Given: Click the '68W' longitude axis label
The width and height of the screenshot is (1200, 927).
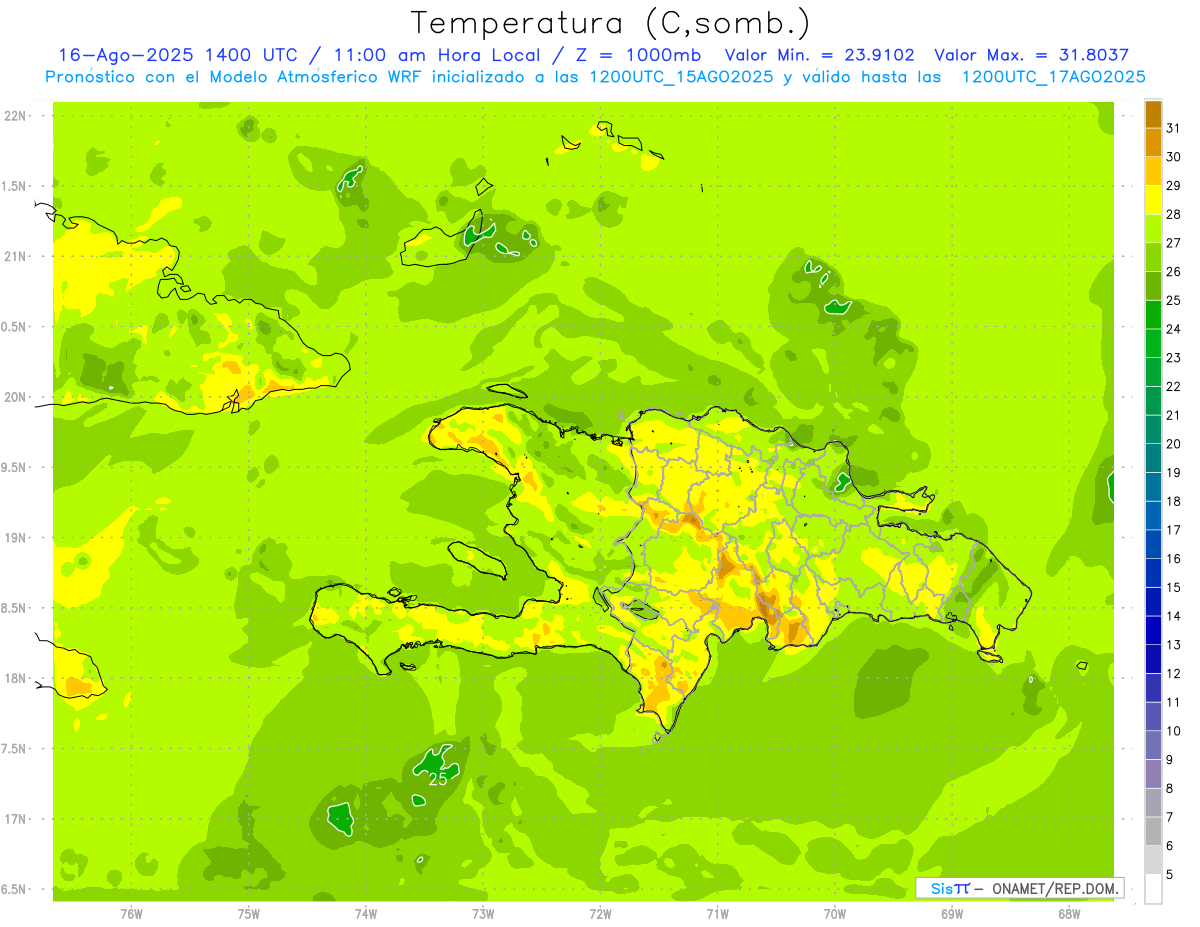Looking at the screenshot, I should pyautogui.click(x=1069, y=913).
